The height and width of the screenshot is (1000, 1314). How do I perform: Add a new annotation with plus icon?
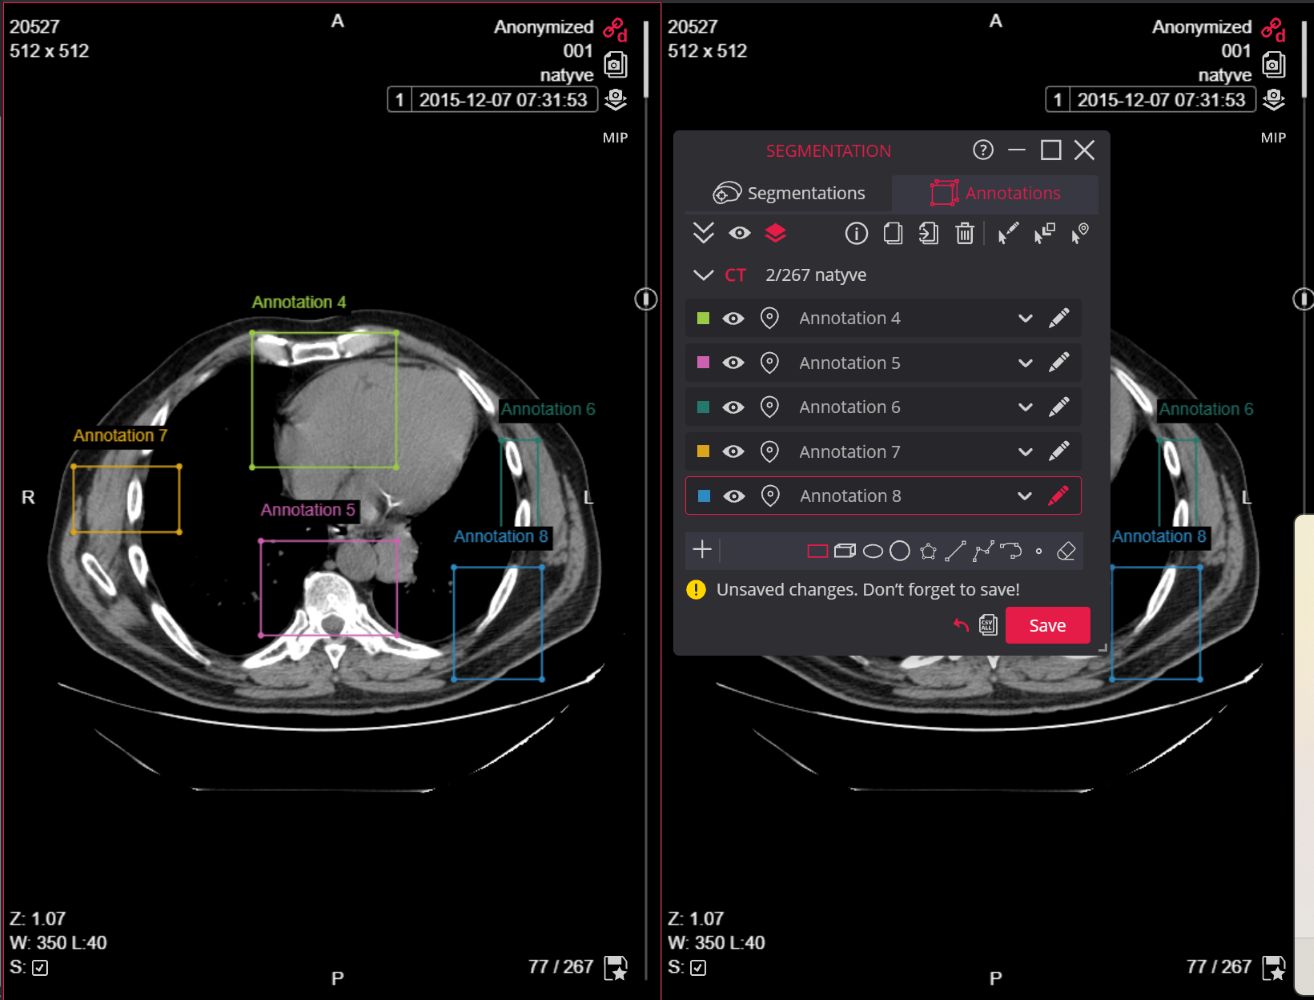point(702,549)
